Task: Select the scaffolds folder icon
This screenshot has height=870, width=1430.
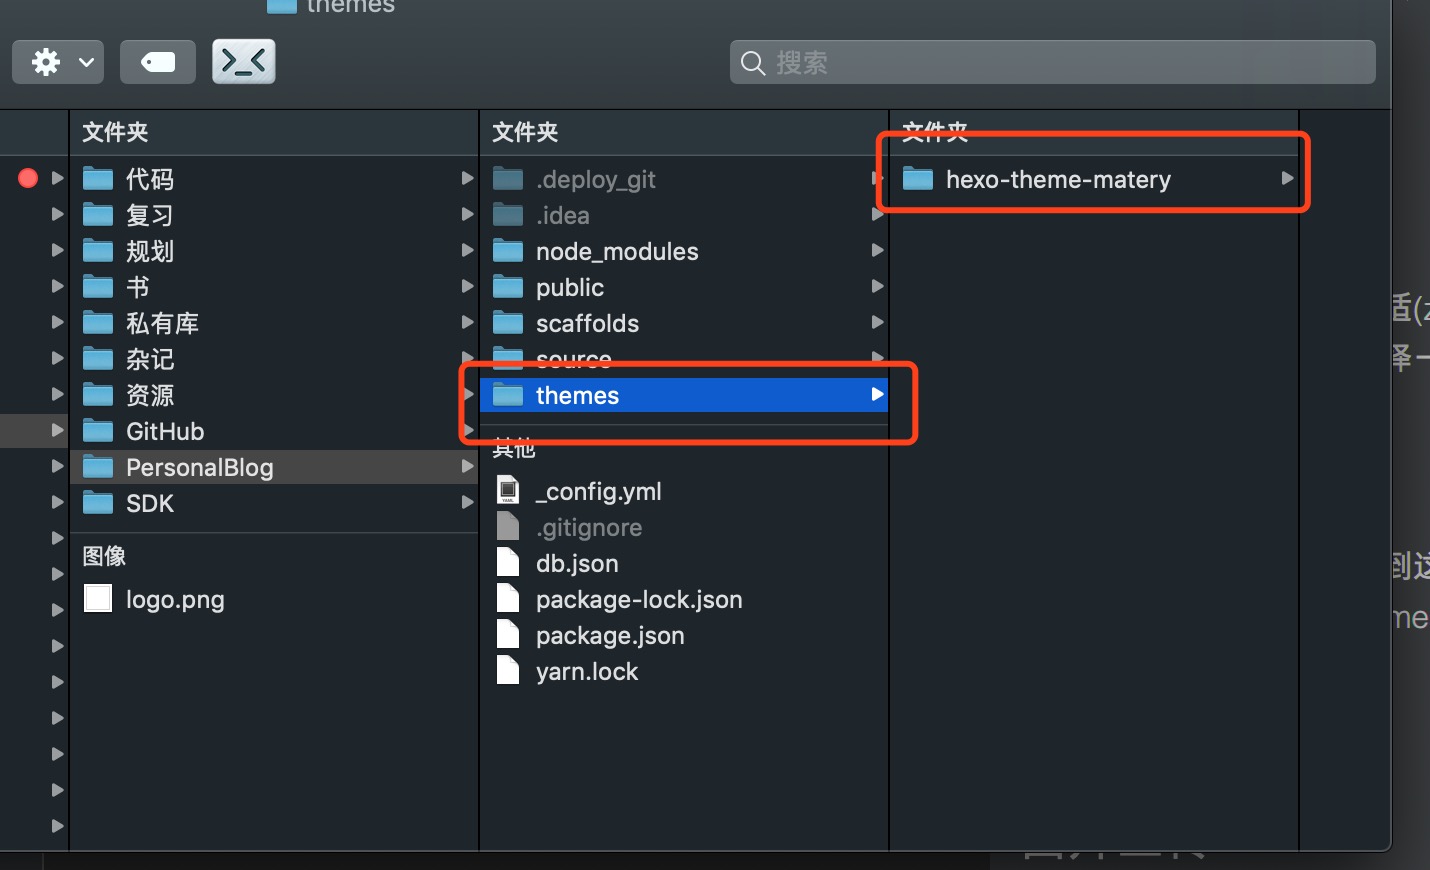Action: pyautogui.click(x=508, y=323)
